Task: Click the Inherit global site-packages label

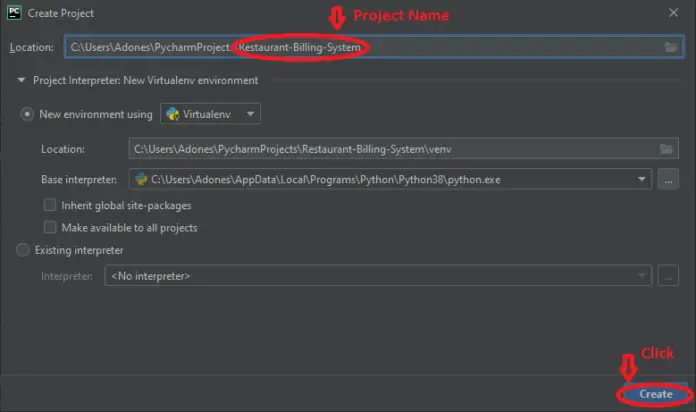Action: pyautogui.click(x=126, y=206)
